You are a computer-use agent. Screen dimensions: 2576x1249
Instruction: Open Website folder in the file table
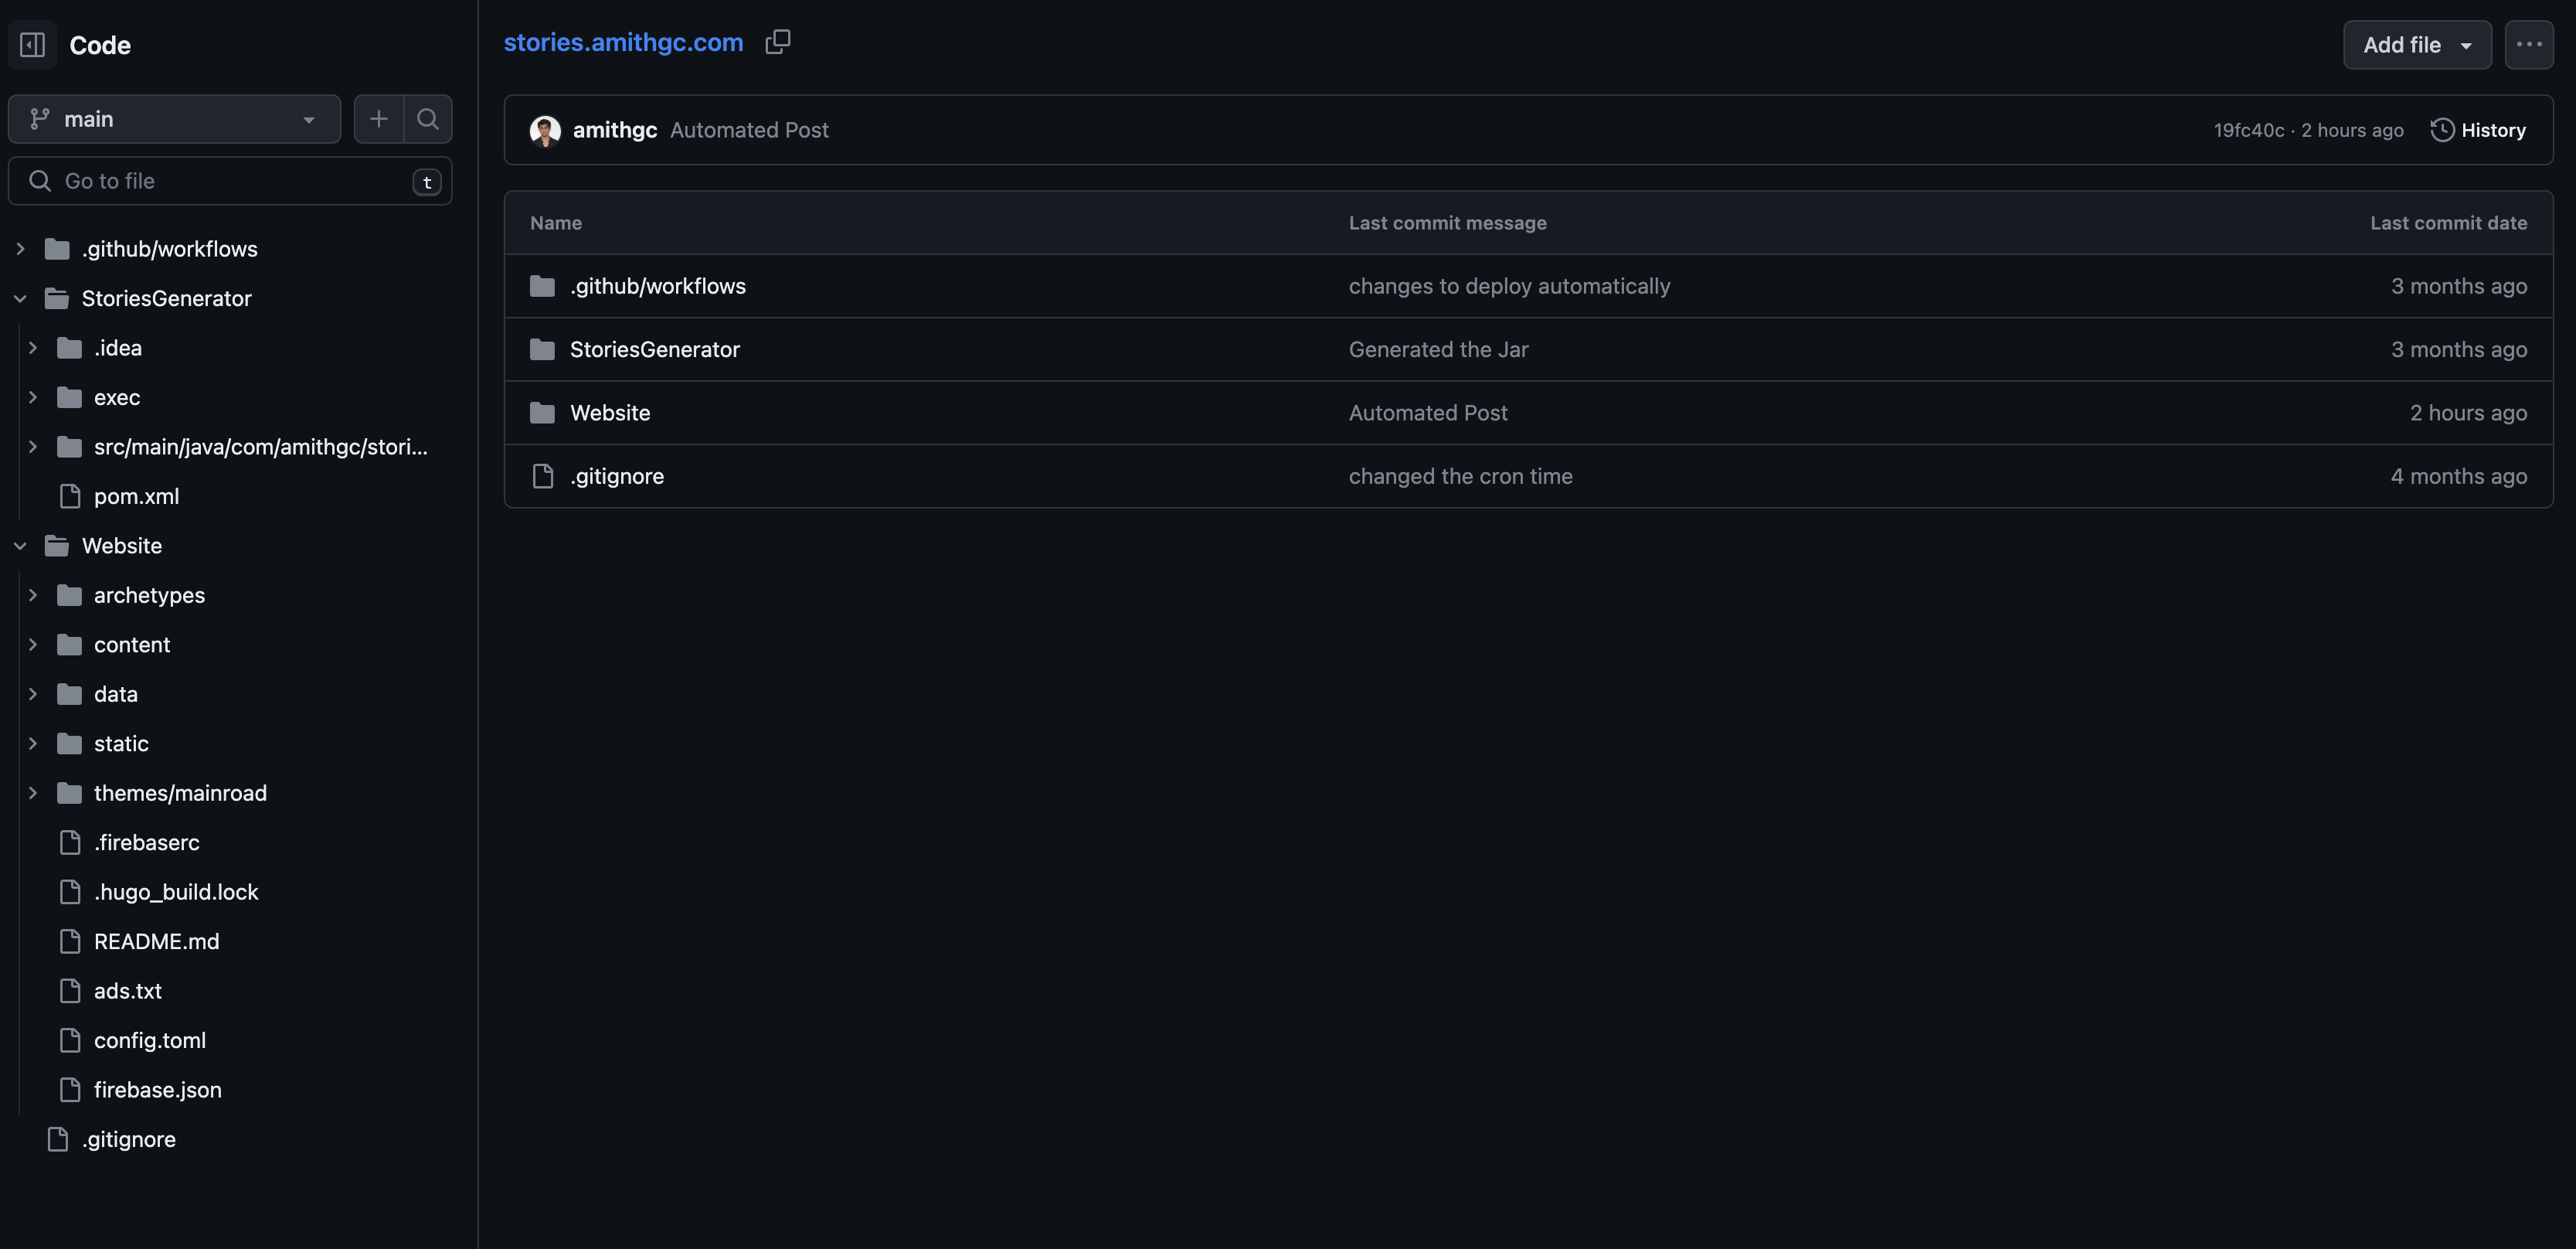(x=610, y=413)
